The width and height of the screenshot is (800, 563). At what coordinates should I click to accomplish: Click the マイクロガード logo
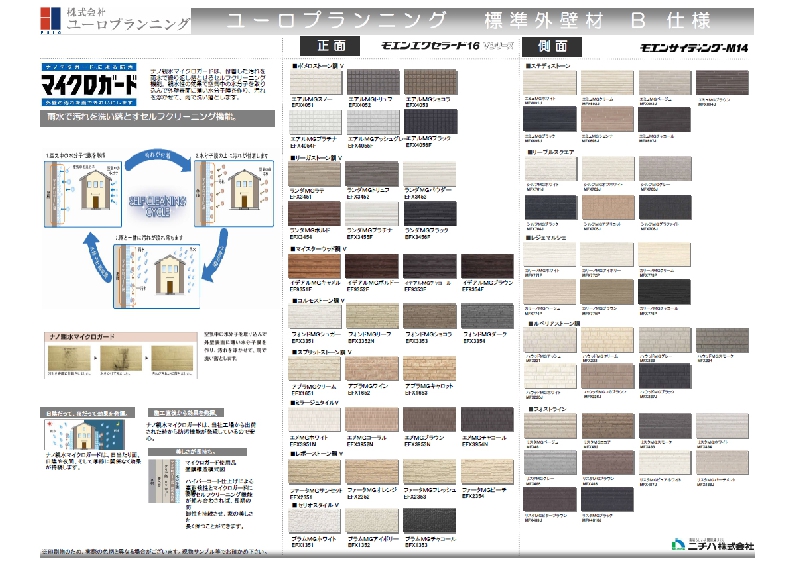point(89,85)
